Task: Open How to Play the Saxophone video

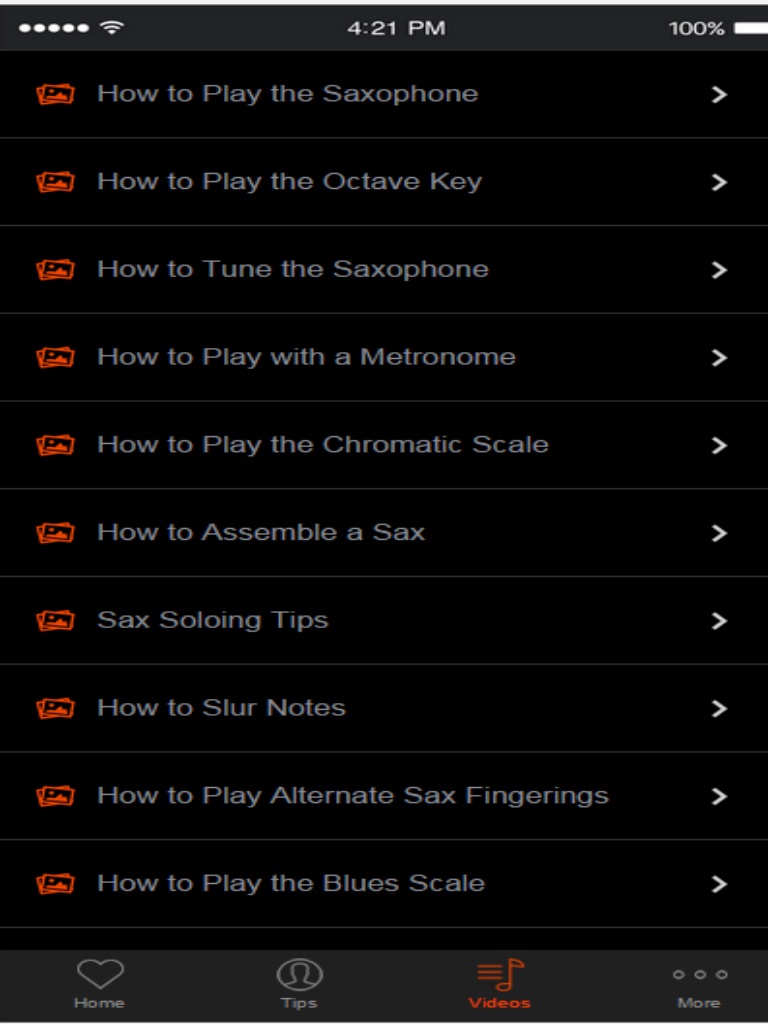Action: click(287, 94)
